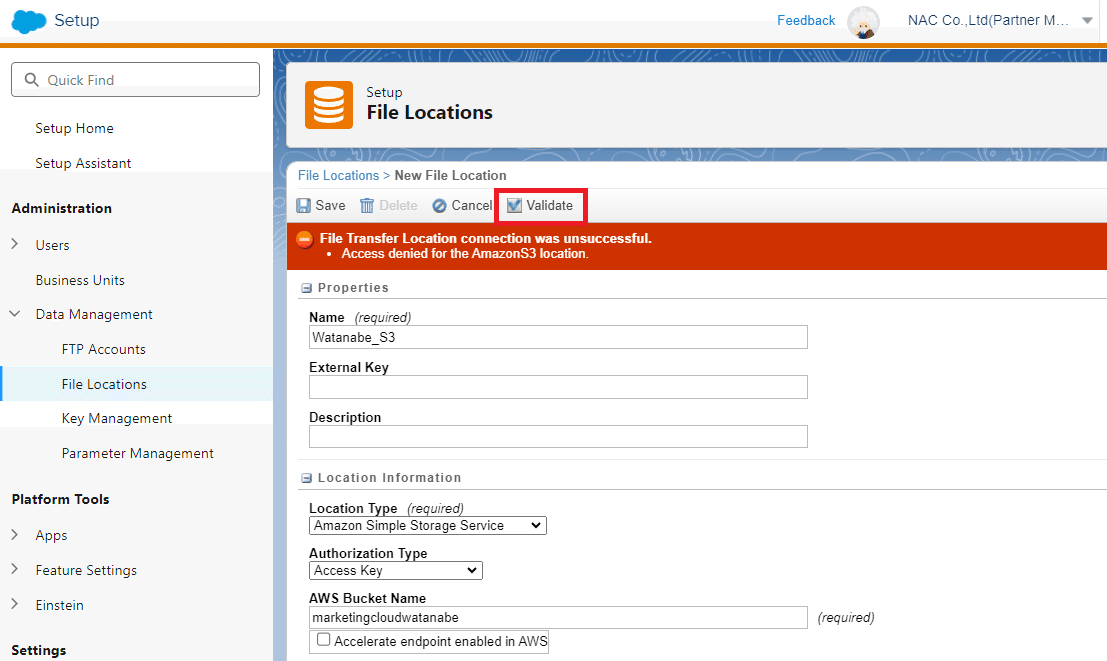Open the Astro avatar profile
This screenshot has width=1107, height=661.
pos(863,22)
